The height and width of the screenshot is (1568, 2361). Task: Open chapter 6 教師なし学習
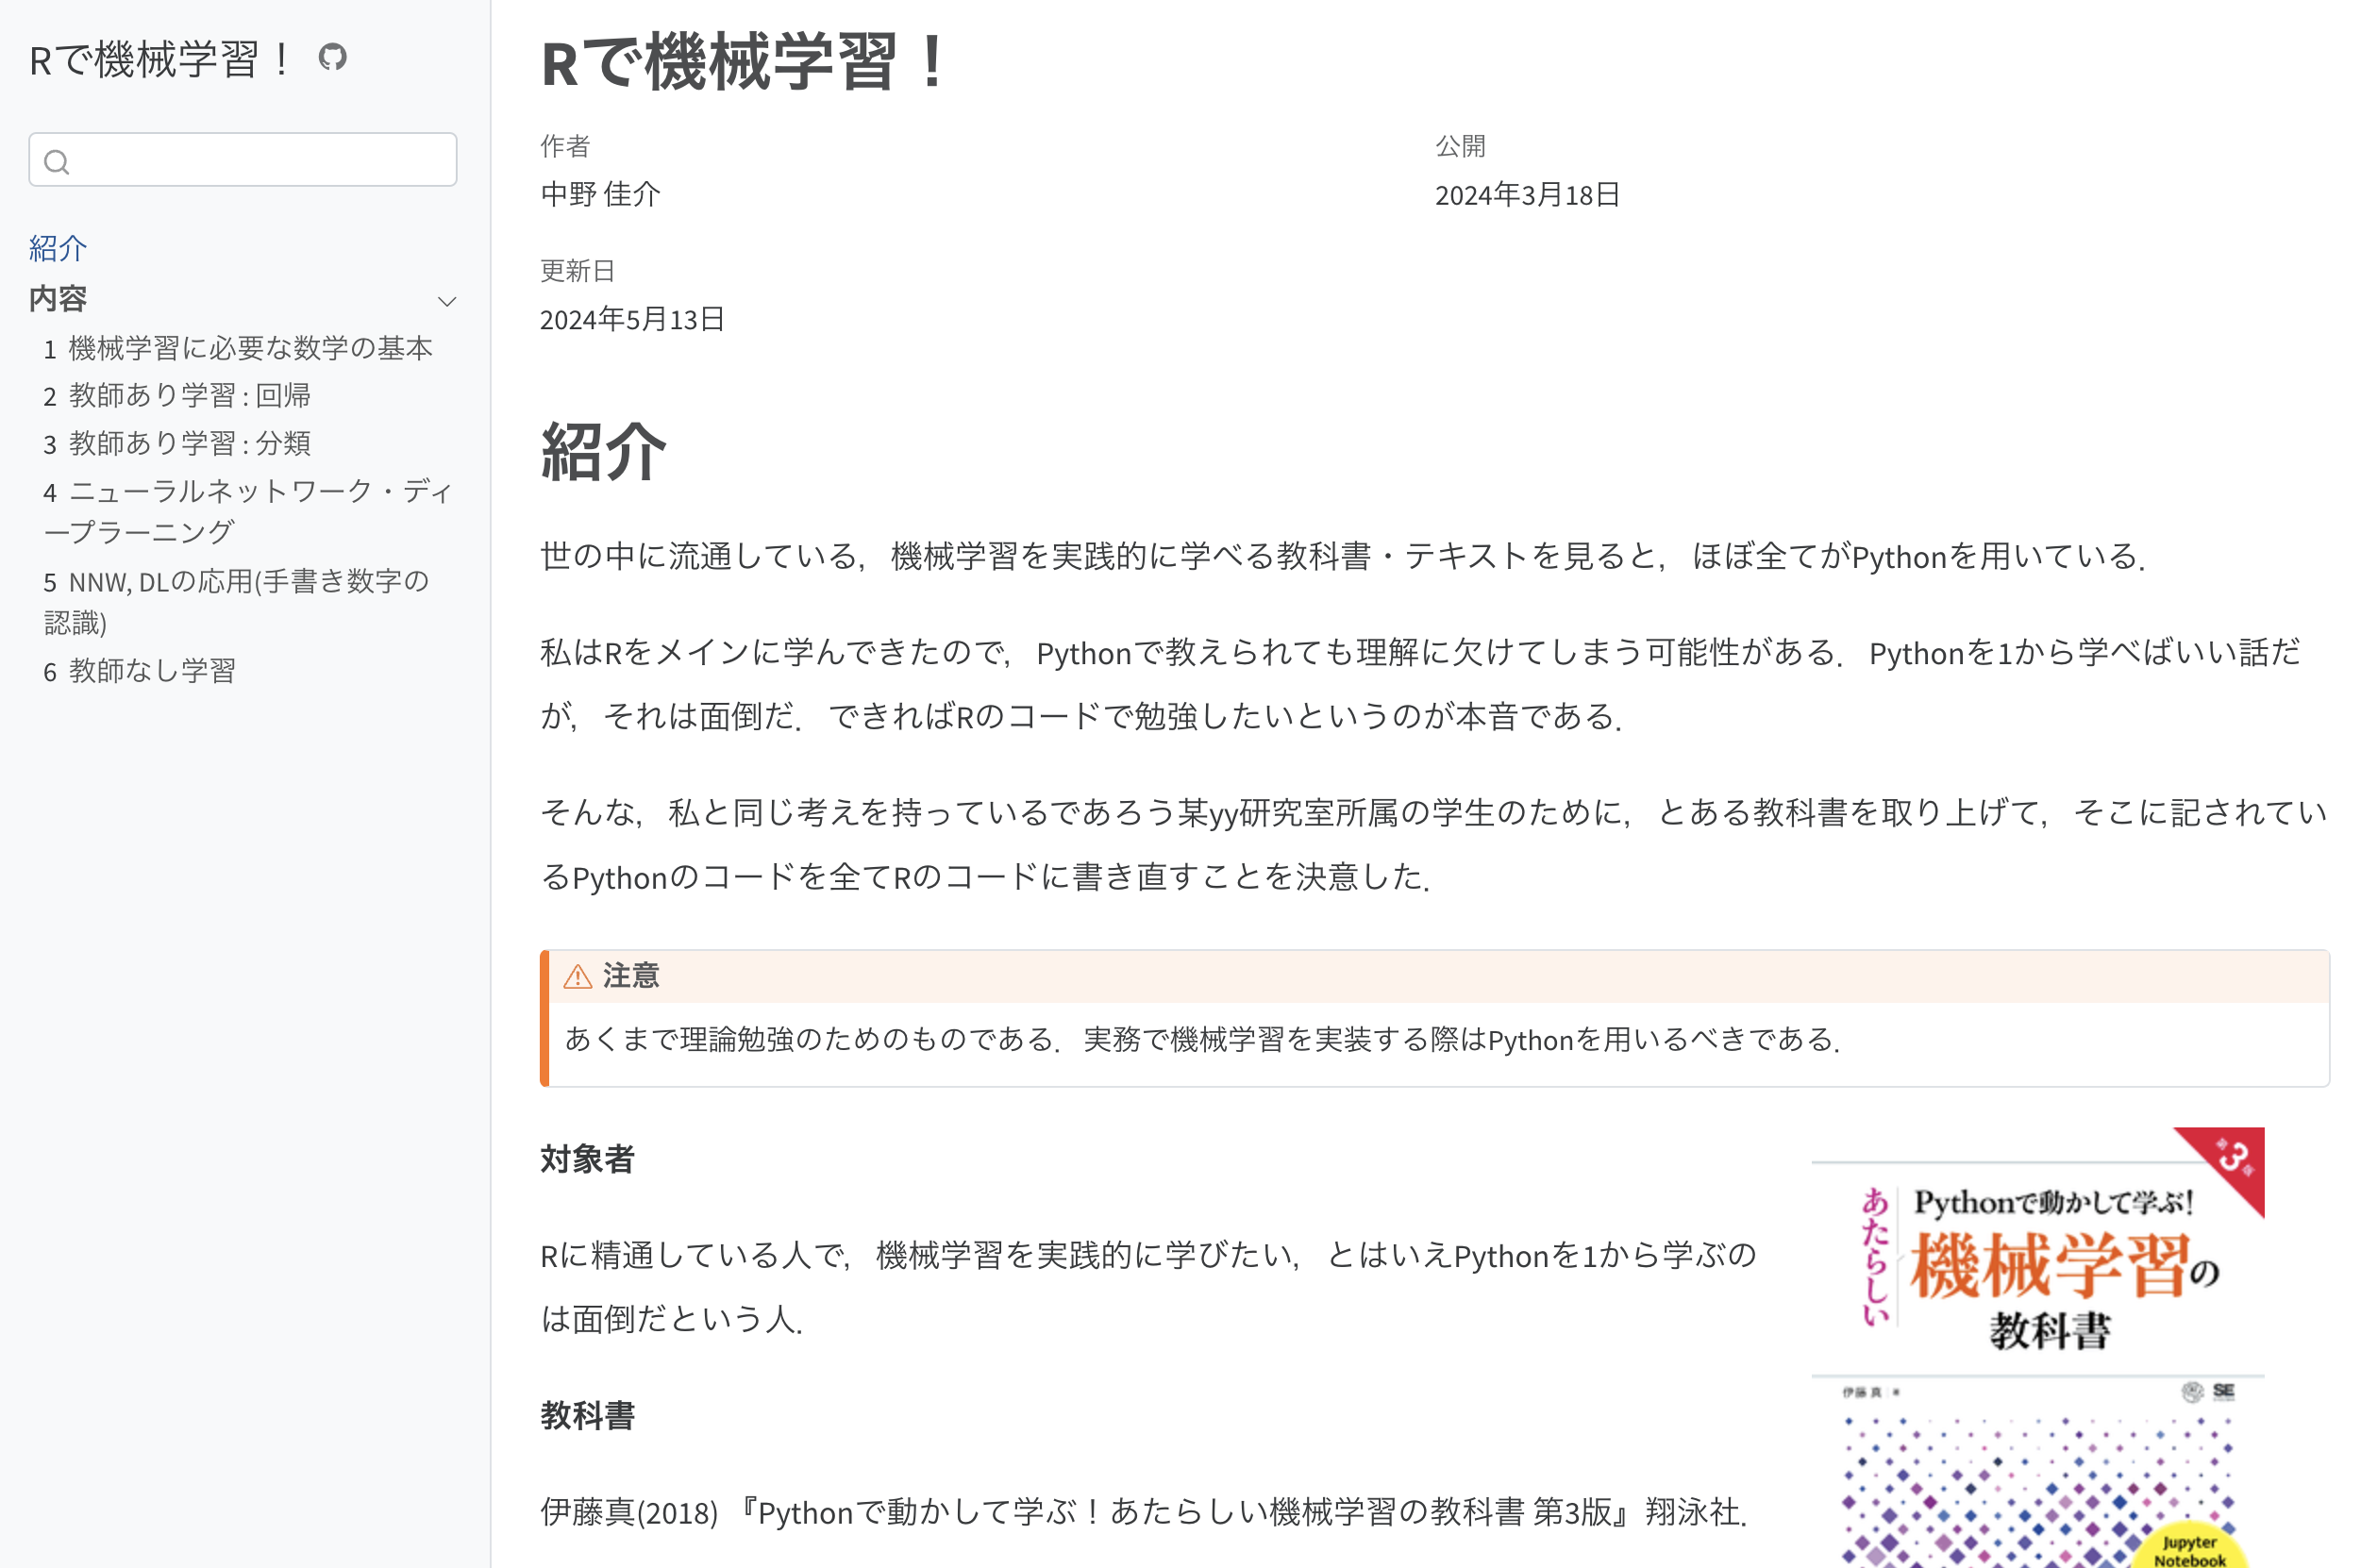coord(139,671)
